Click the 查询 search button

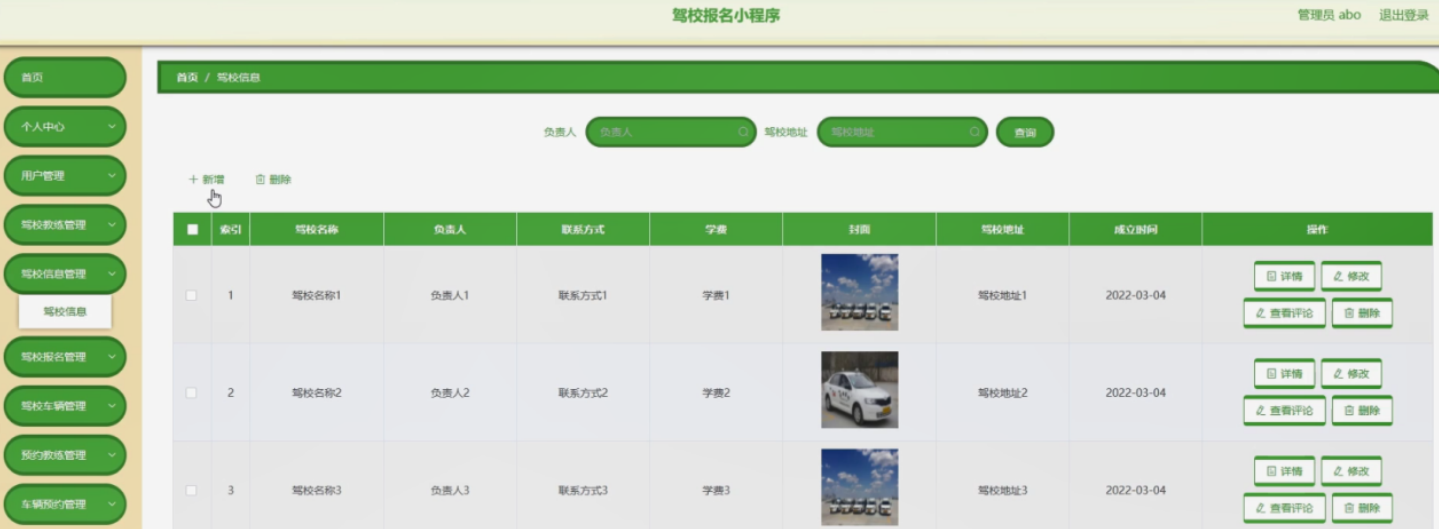pos(1025,132)
